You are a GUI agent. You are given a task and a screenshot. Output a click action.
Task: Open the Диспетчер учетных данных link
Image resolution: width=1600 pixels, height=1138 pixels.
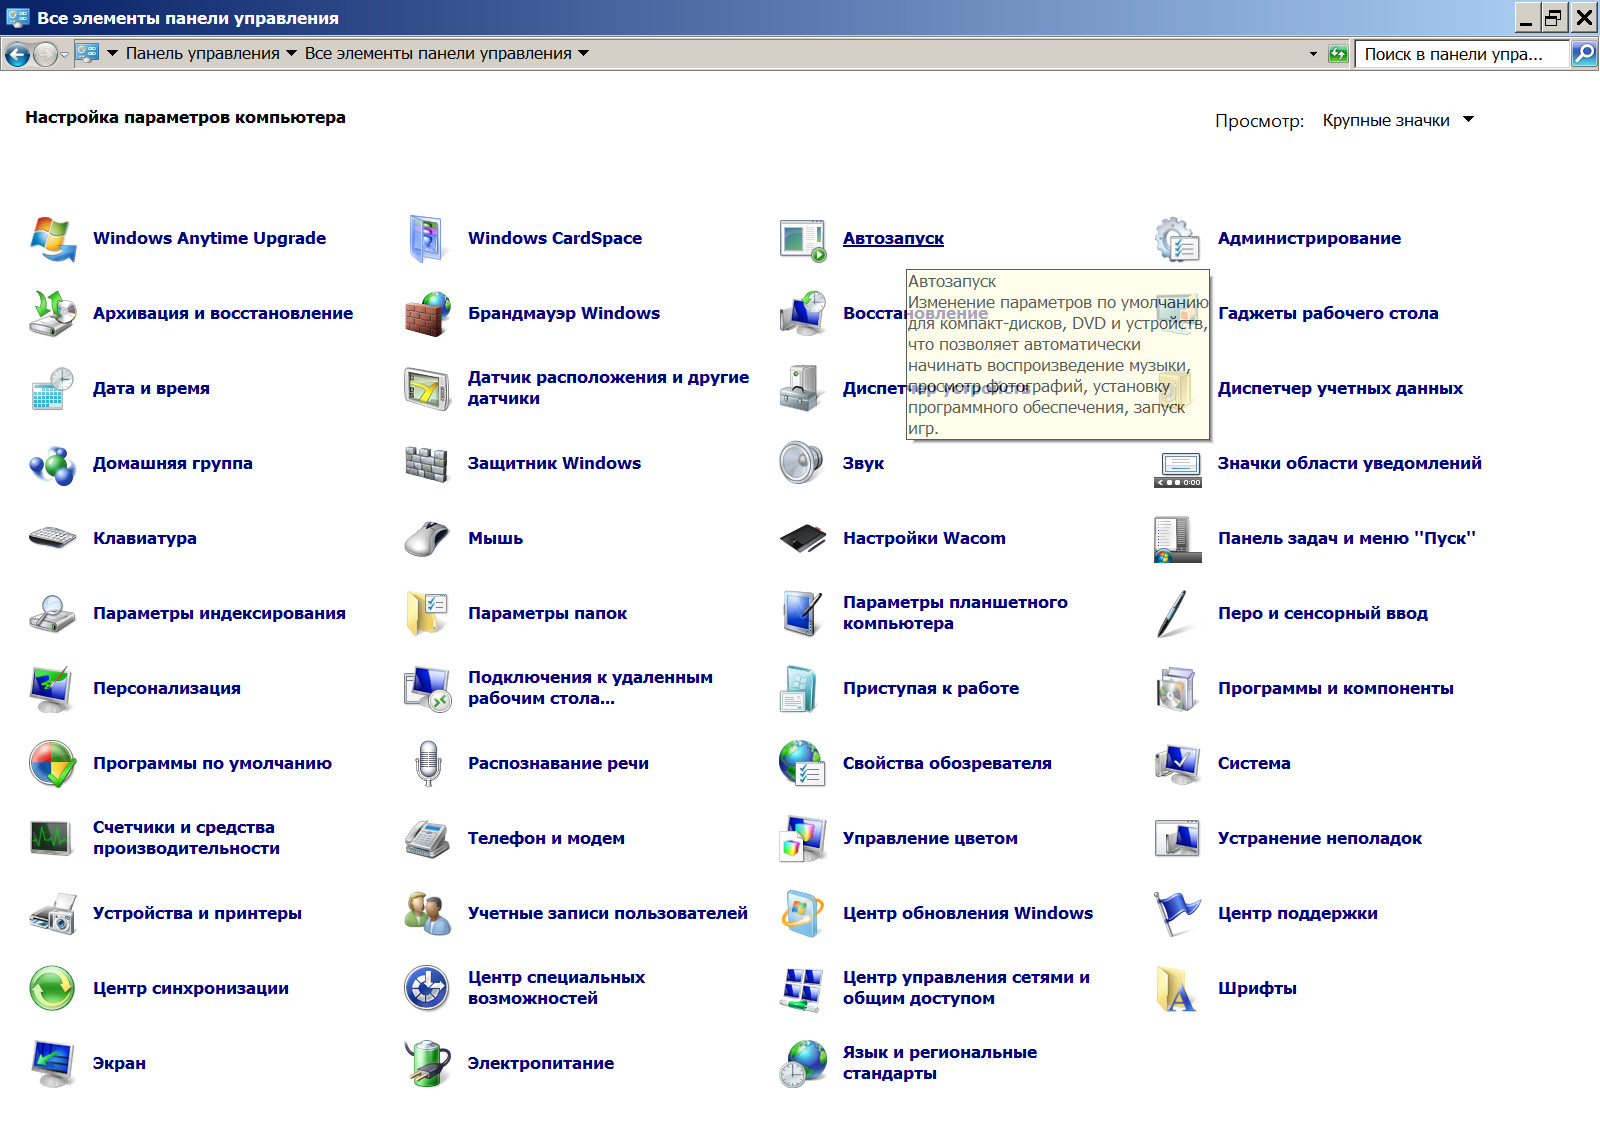coord(1340,389)
